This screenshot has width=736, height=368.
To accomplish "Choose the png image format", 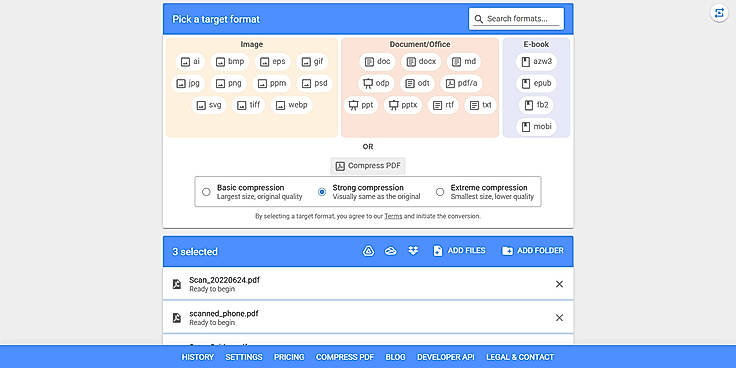I will tap(229, 84).
